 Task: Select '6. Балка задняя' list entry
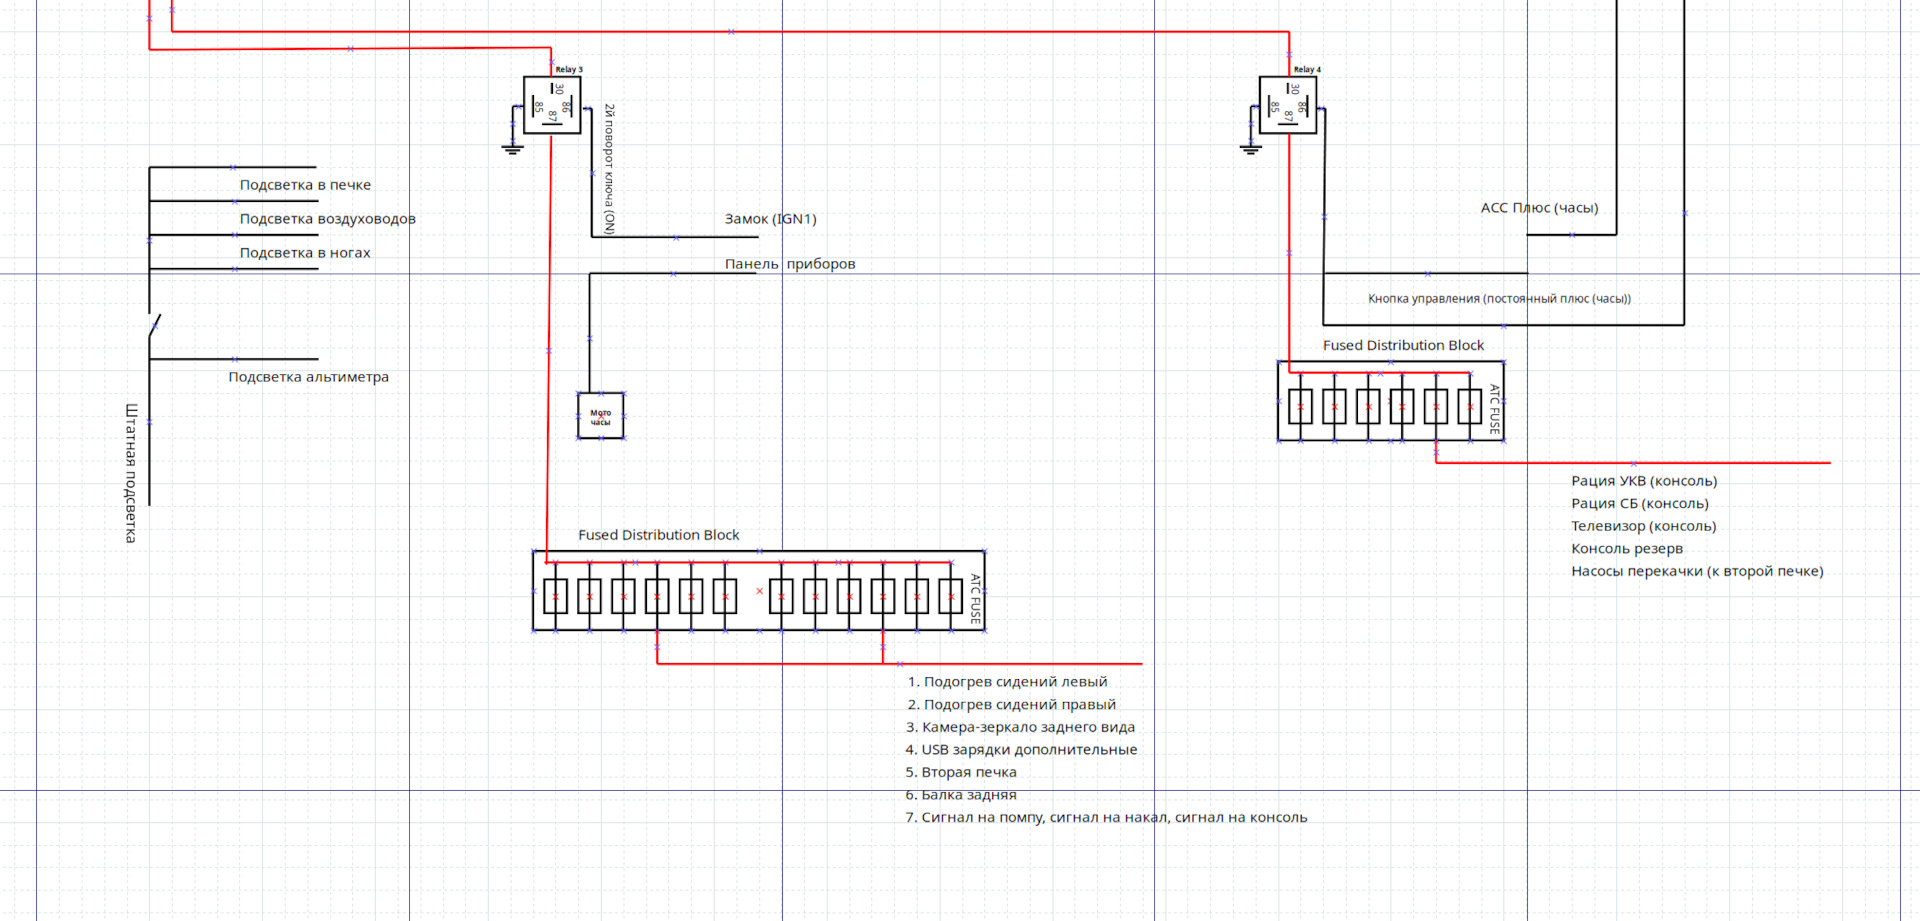pos(961,795)
